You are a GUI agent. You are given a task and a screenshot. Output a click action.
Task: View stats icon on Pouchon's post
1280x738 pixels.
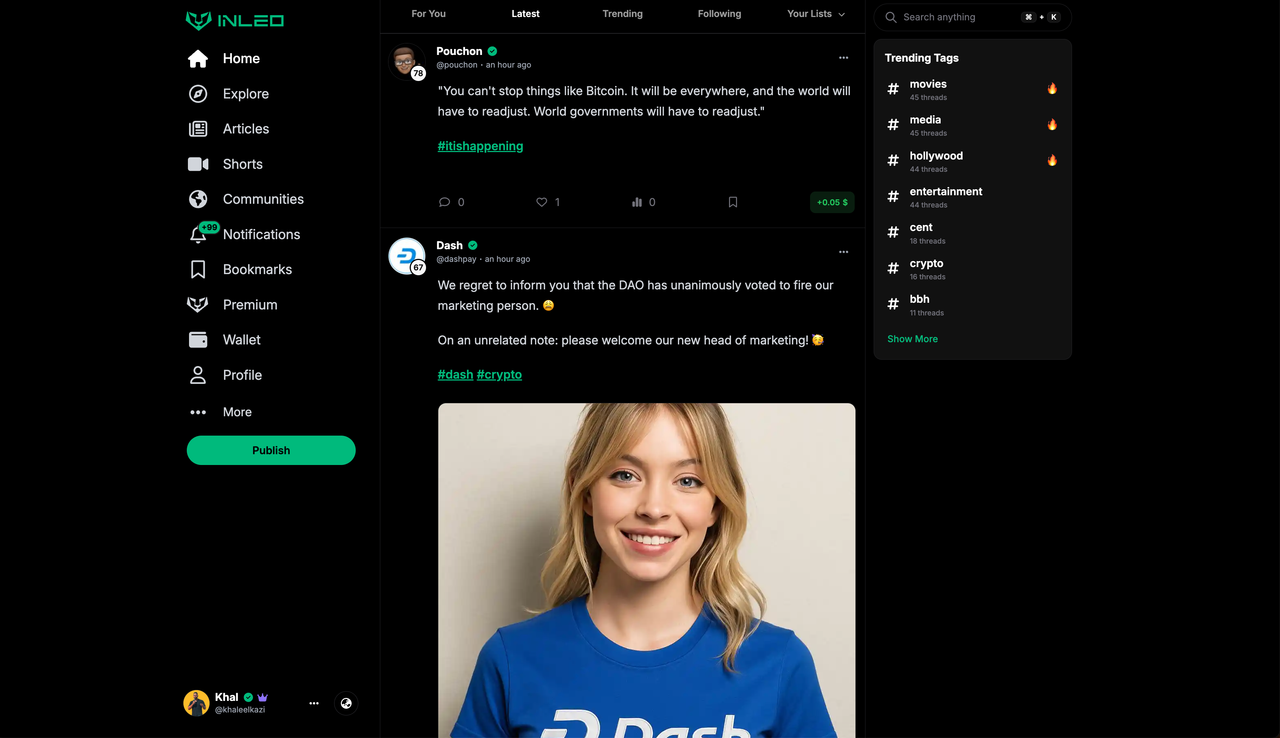click(x=637, y=202)
